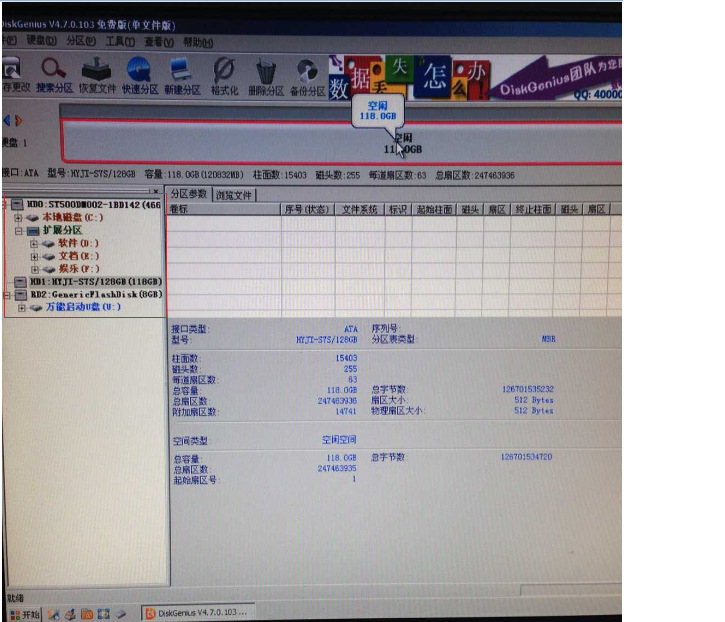This screenshot has width=725, height=622.
Task: Select the 万能启动U盘 (U:) partition
Action: pyautogui.click(x=83, y=307)
